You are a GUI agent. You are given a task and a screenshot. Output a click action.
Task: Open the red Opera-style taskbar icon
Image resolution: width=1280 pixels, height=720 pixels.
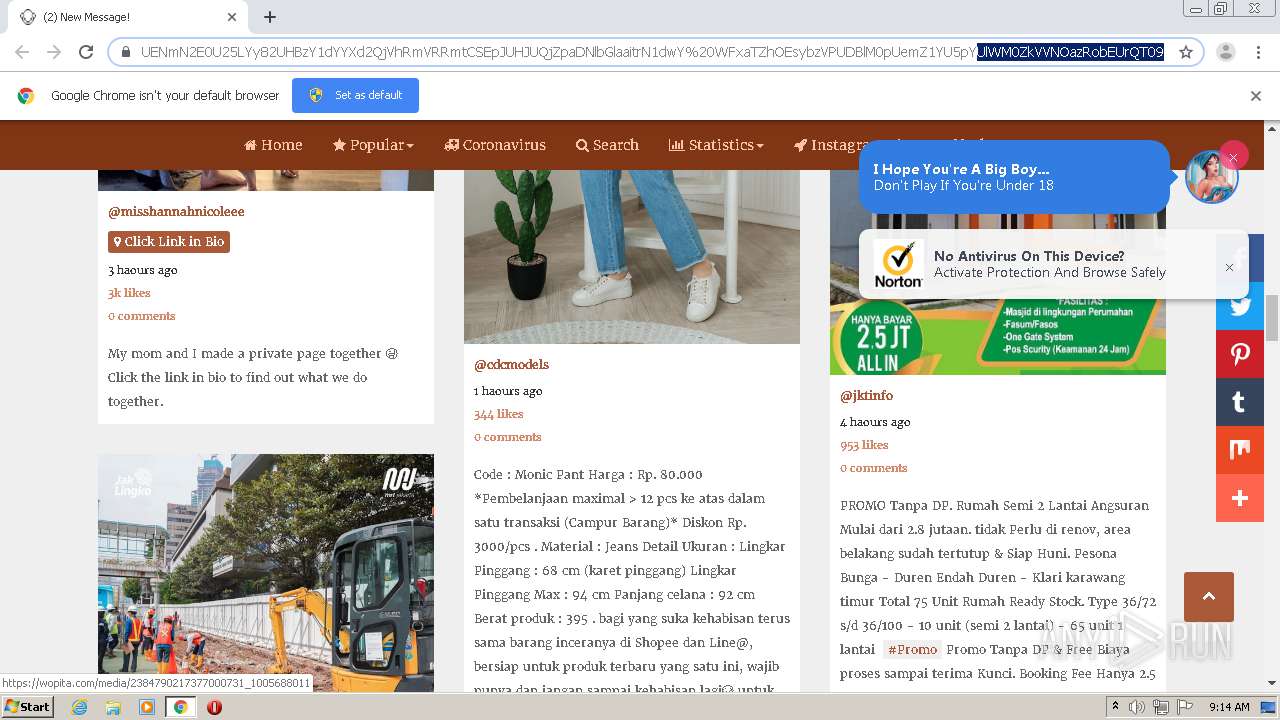pos(214,707)
